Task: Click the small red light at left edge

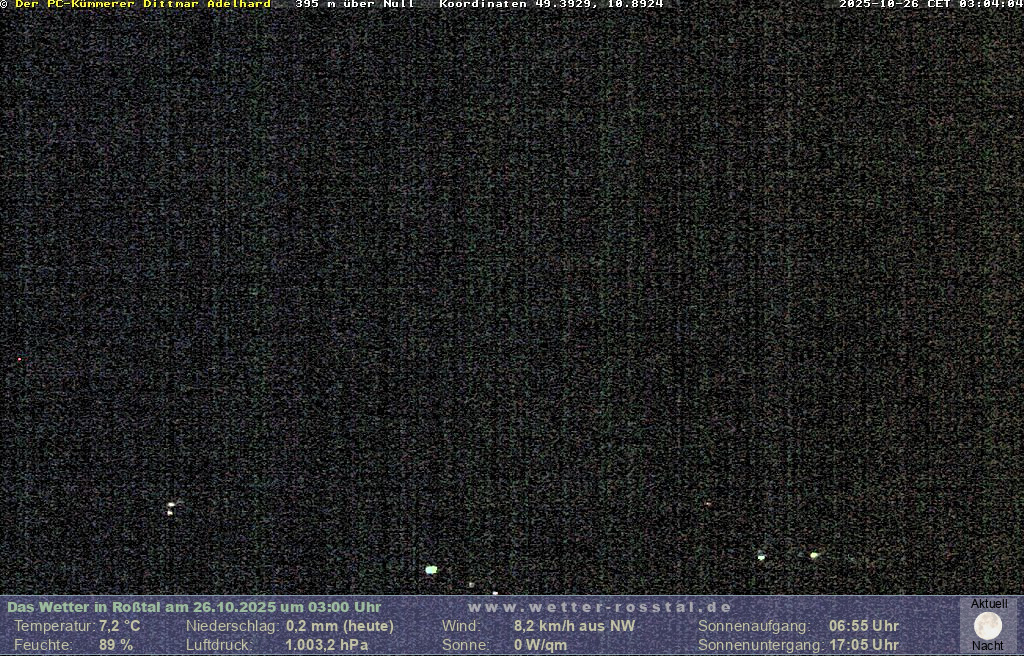Action: 19,359
